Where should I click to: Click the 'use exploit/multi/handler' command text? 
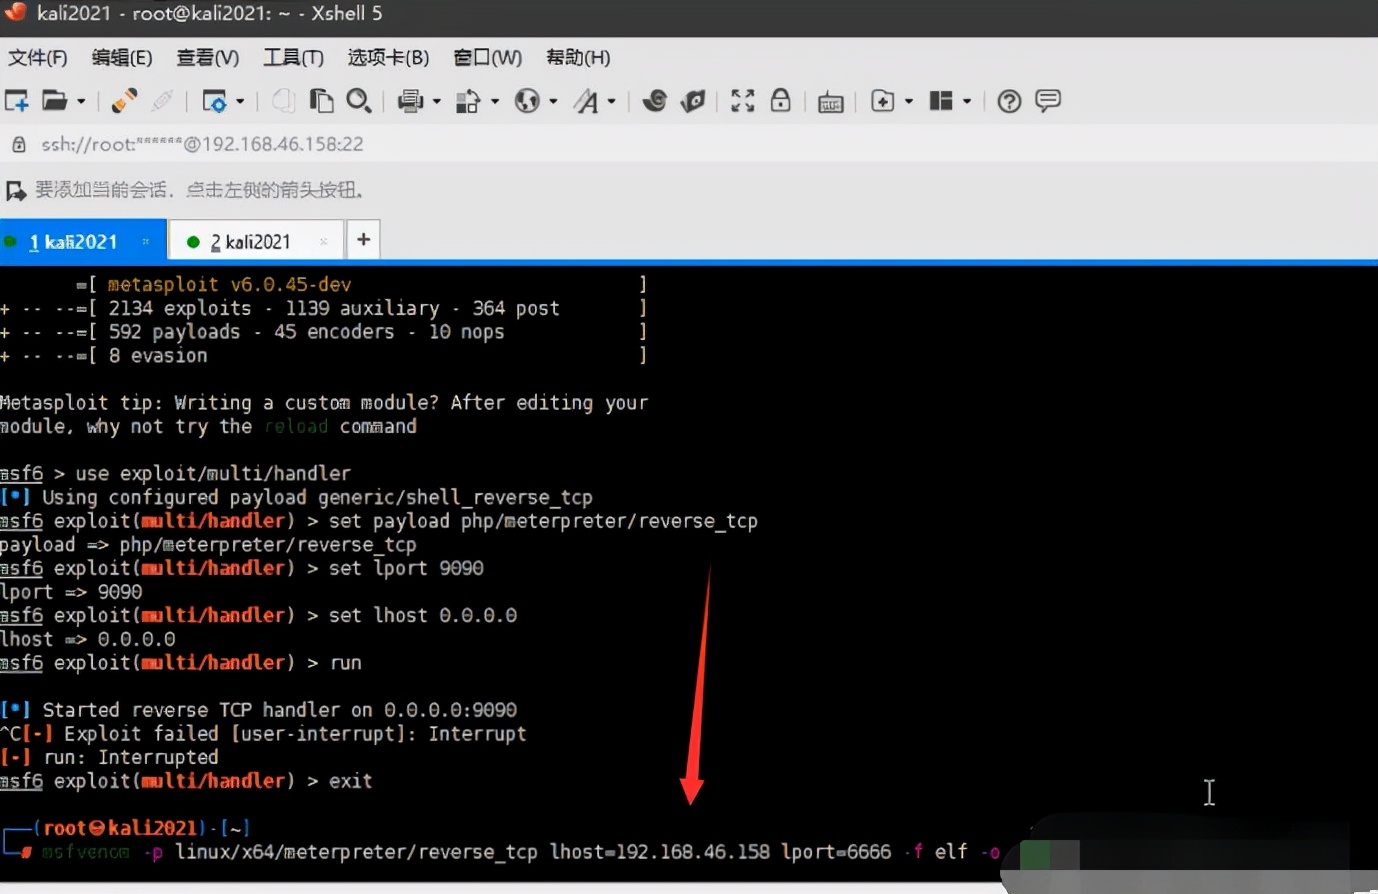point(213,473)
